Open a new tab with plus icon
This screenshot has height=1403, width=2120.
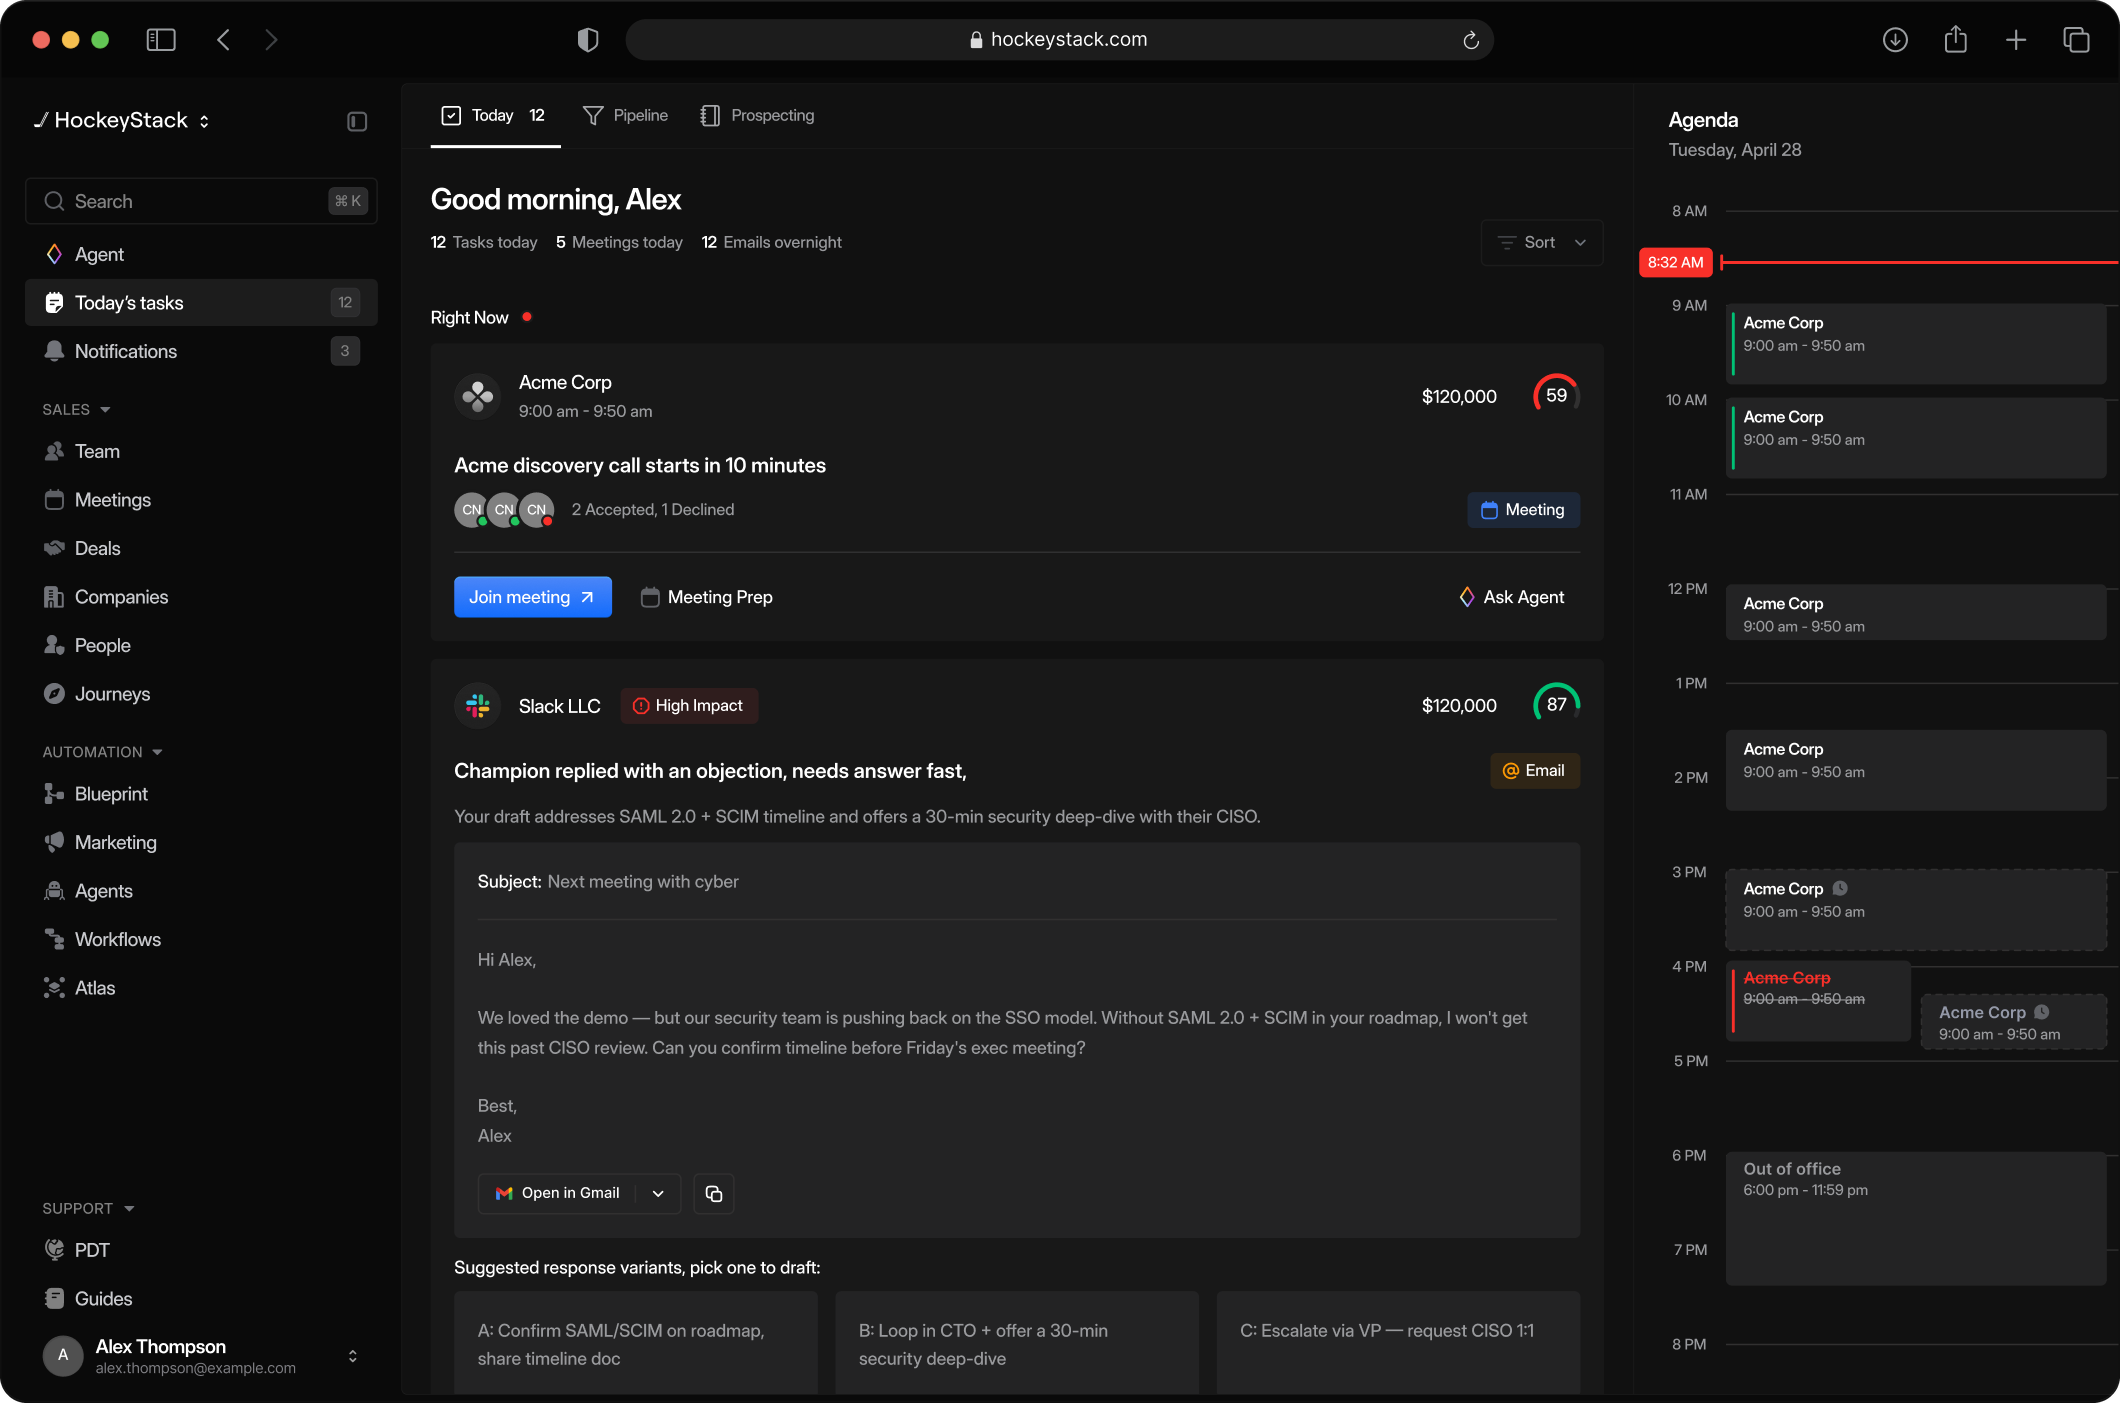(2016, 40)
